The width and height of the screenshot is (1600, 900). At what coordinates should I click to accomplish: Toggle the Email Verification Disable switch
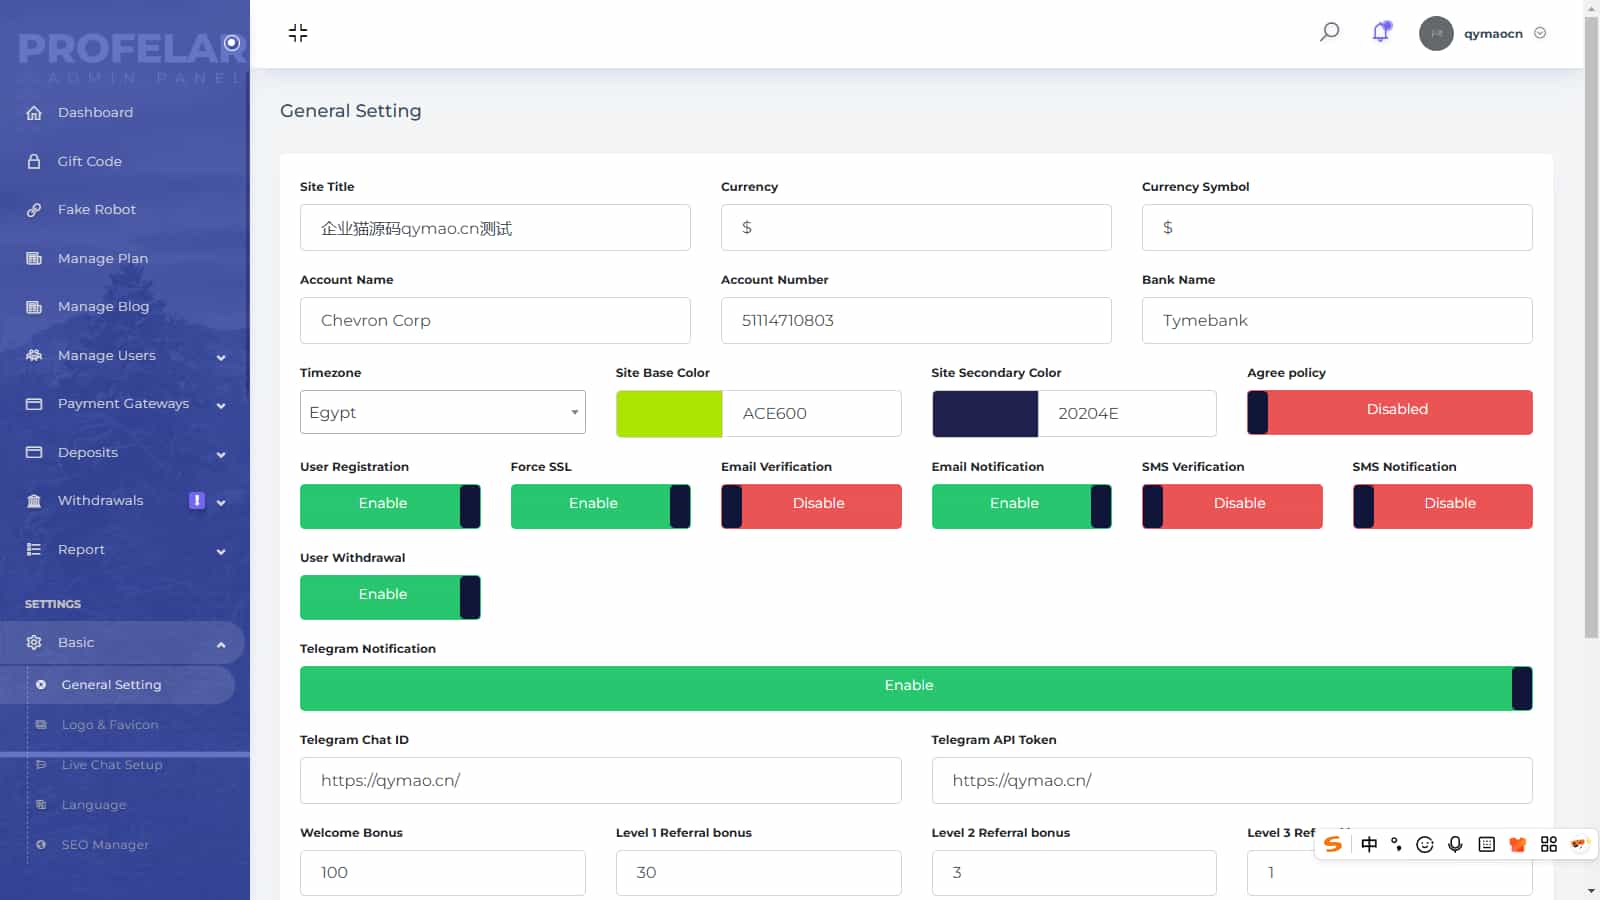tap(811, 505)
